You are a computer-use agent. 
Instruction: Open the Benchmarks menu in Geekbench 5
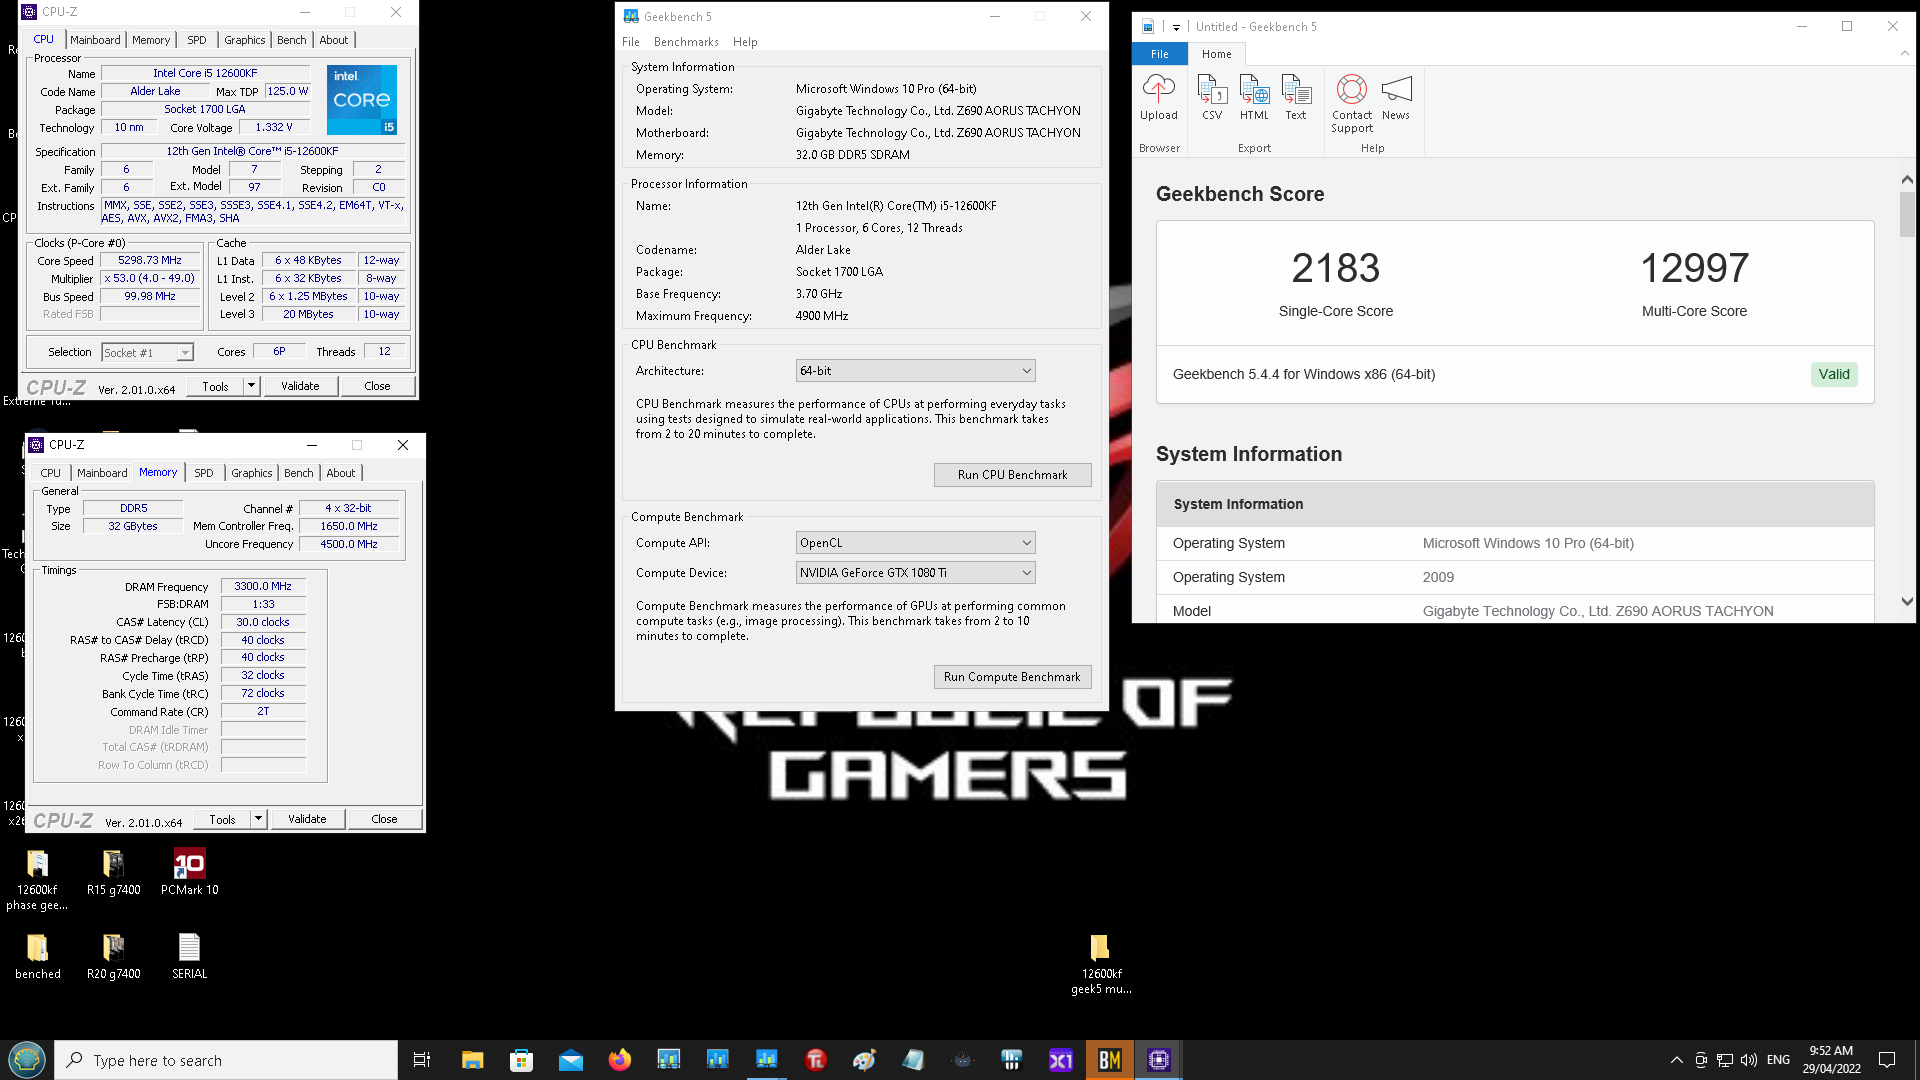pyautogui.click(x=686, y=42)
